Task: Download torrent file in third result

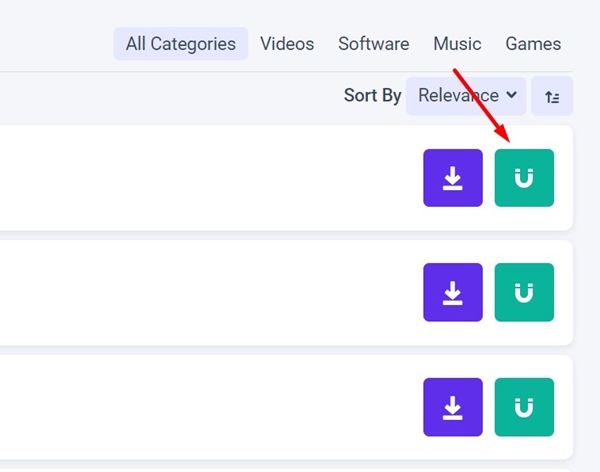Action: [x=453, y=407]
